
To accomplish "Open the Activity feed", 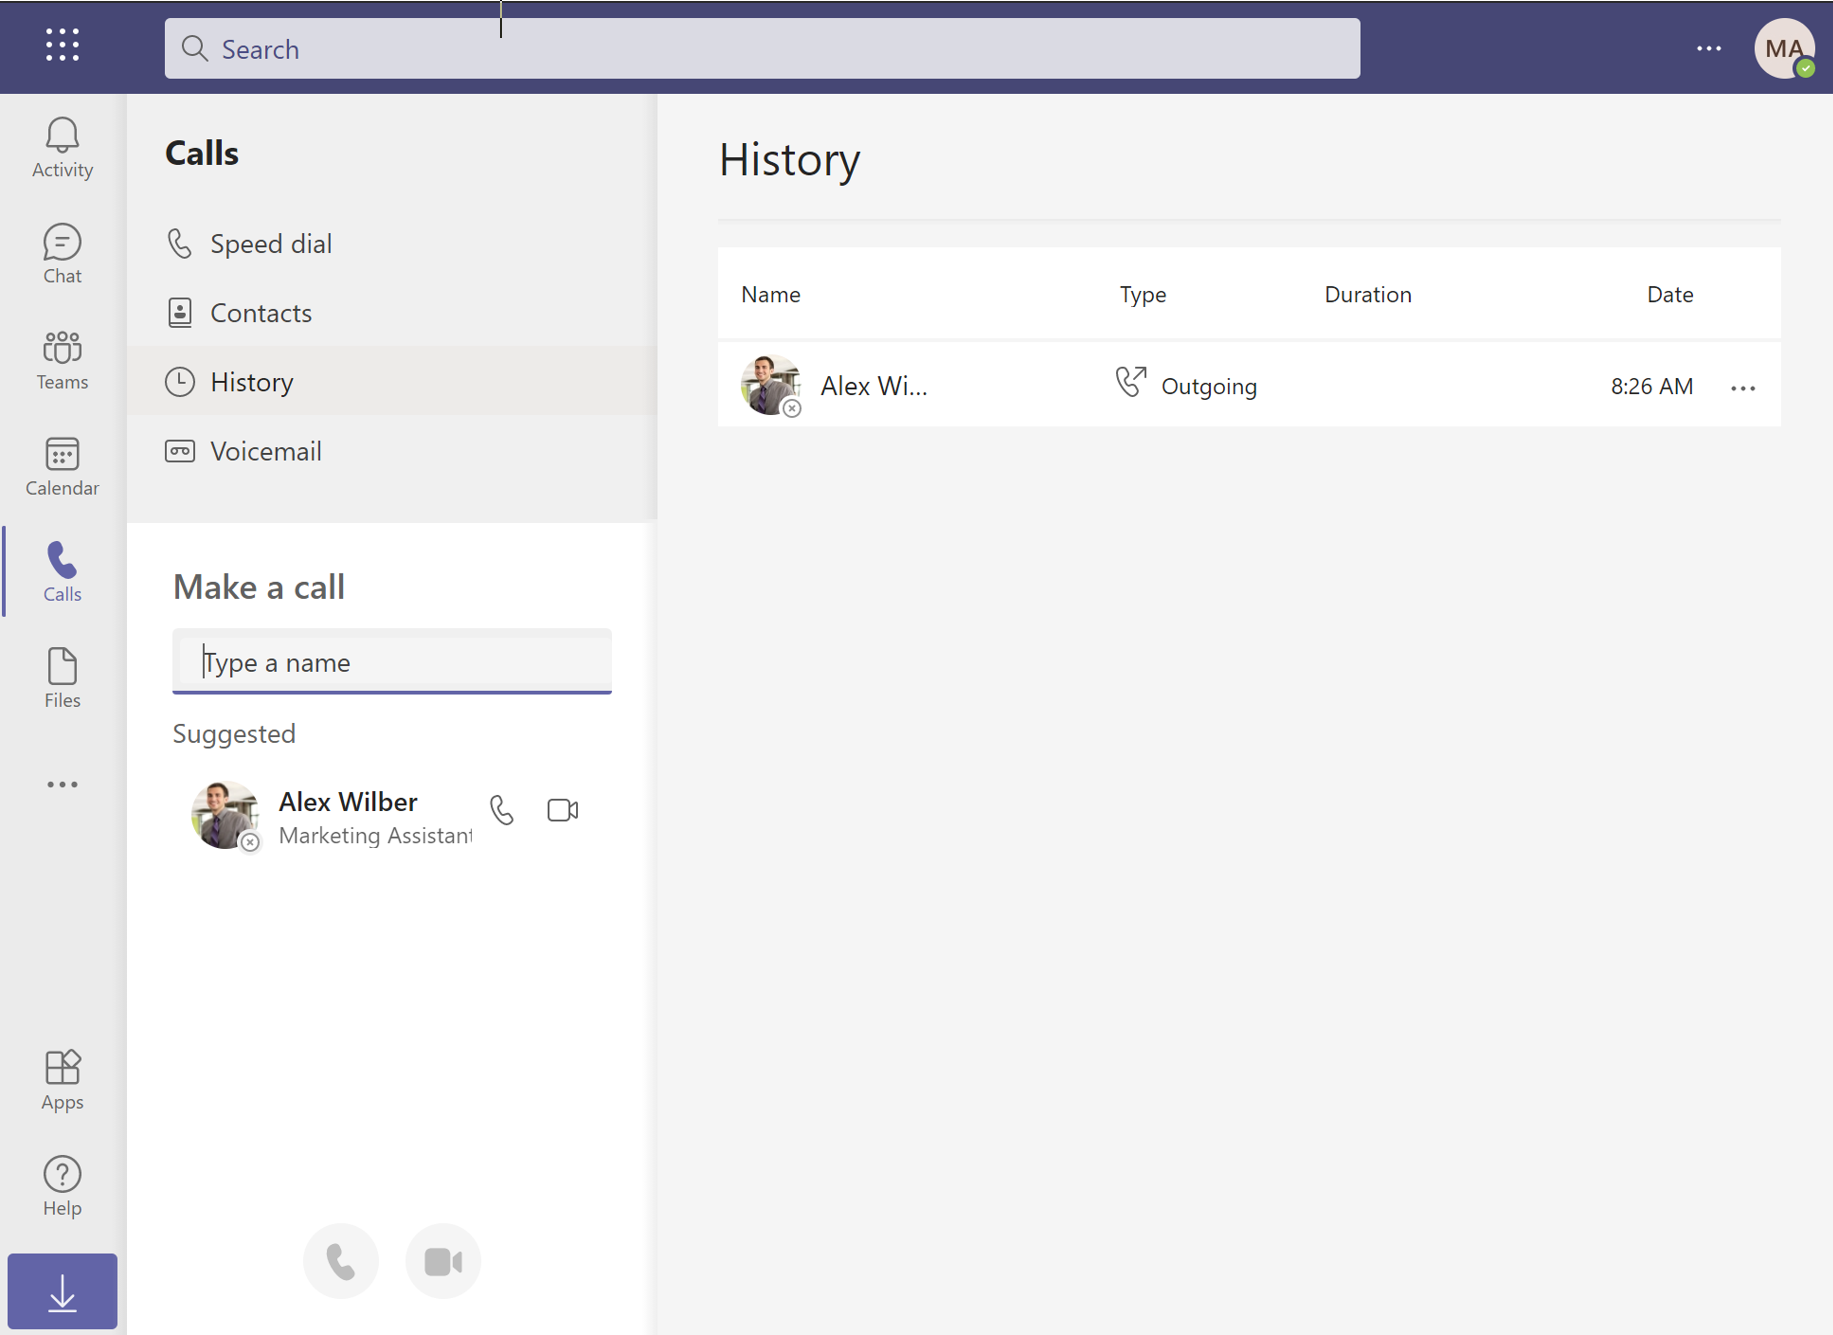I will click(61, 148).
